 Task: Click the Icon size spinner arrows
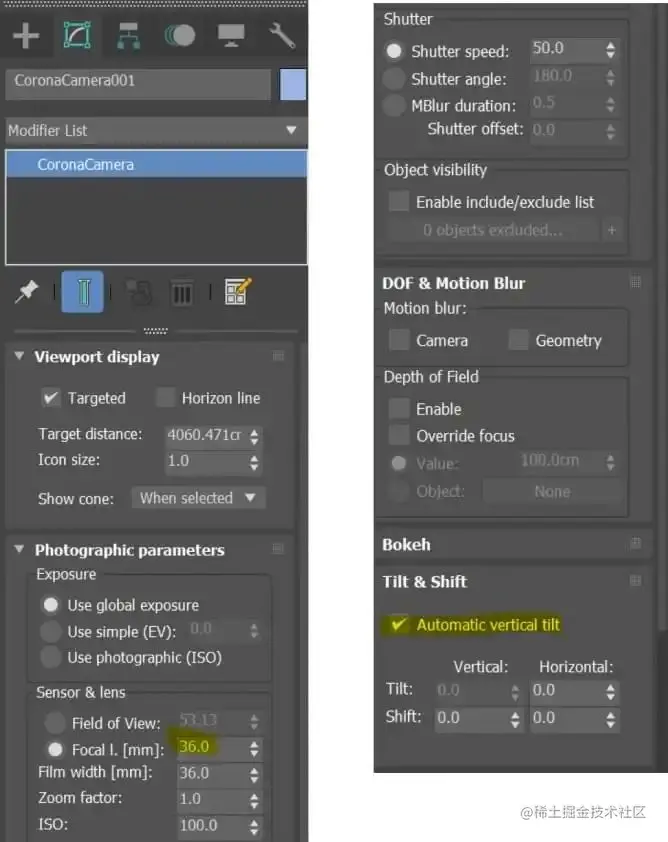pyautogui.click(x=254, y=462)
